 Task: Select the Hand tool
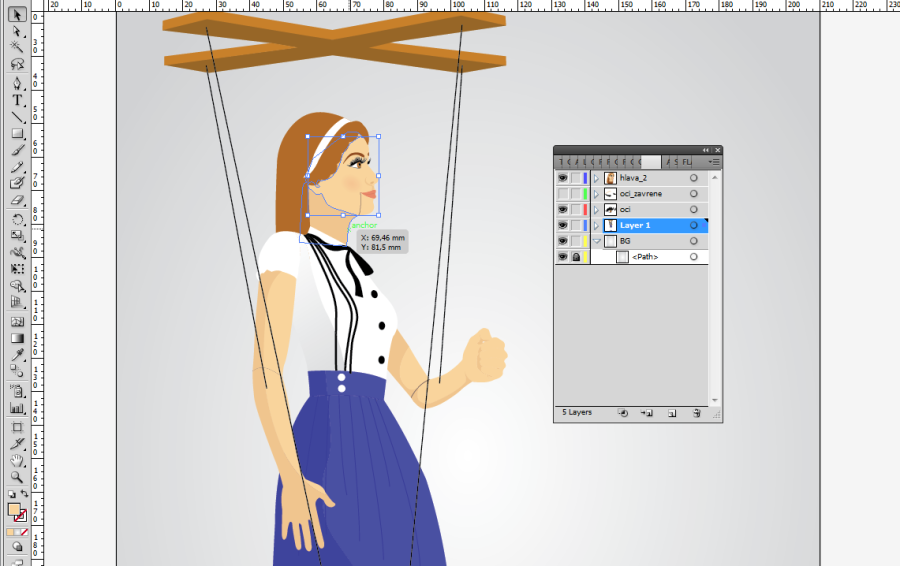tap(18, 460)
